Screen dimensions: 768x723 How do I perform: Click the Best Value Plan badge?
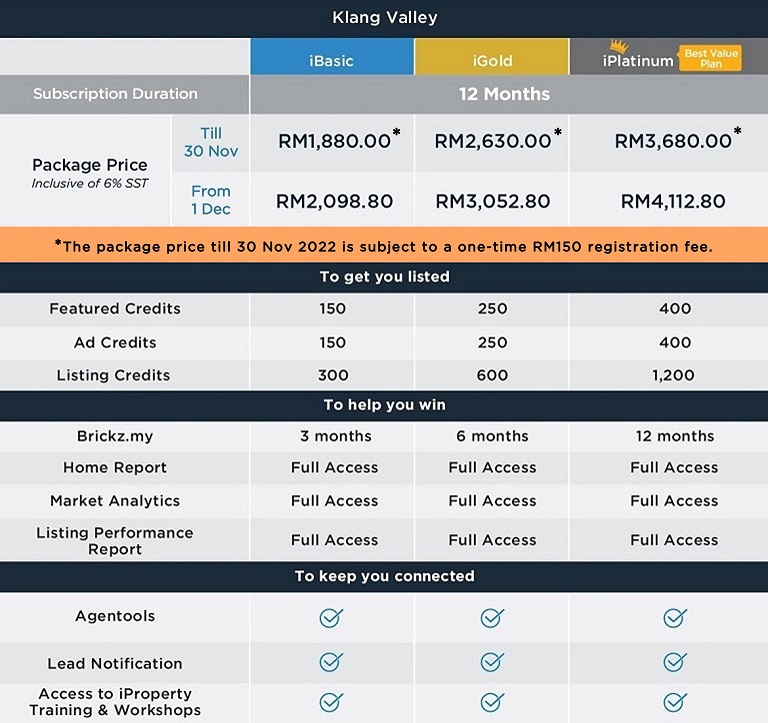coord(710,58)
